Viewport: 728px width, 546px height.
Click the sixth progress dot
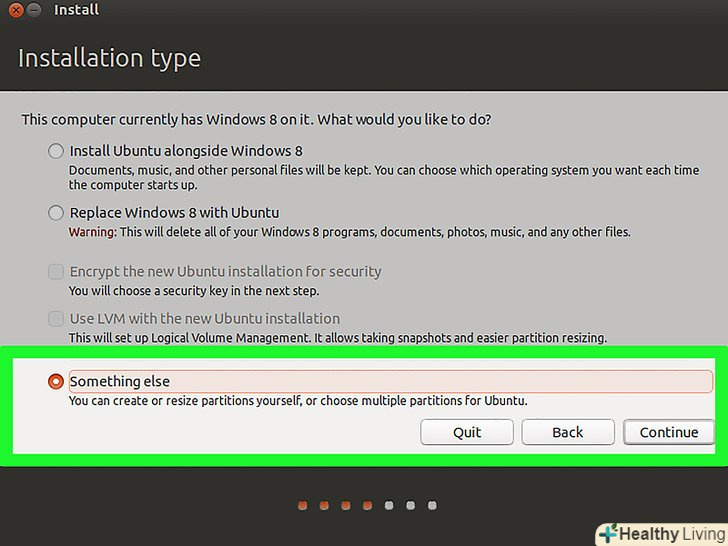click(x=410, y=506)
